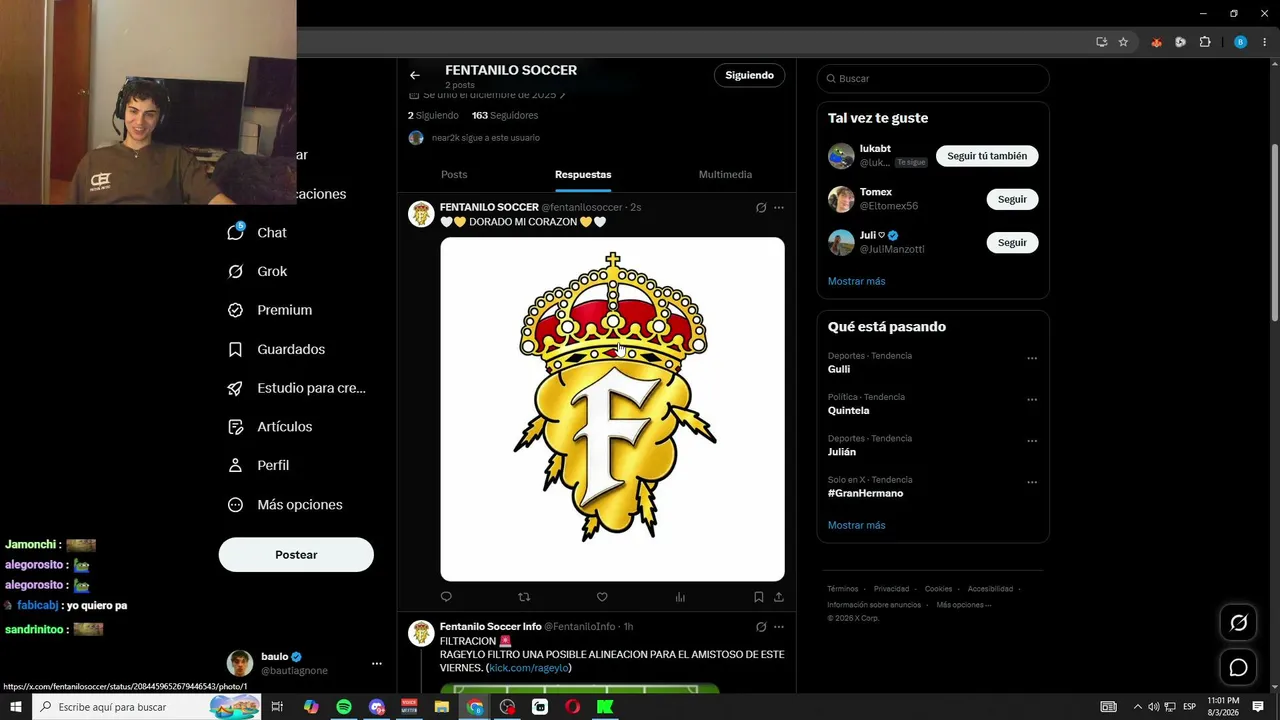Open the Kick app in the taskbar
This screenshot has height=720, width=1280.
click(605, 707)
